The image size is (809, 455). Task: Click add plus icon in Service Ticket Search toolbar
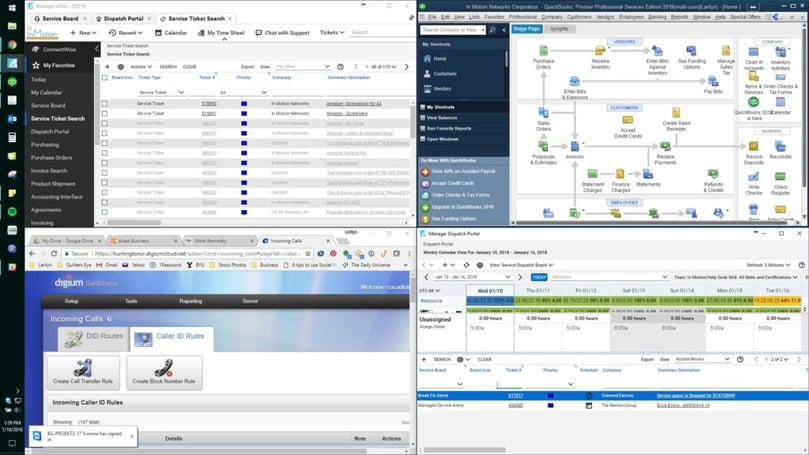point(107,67)
